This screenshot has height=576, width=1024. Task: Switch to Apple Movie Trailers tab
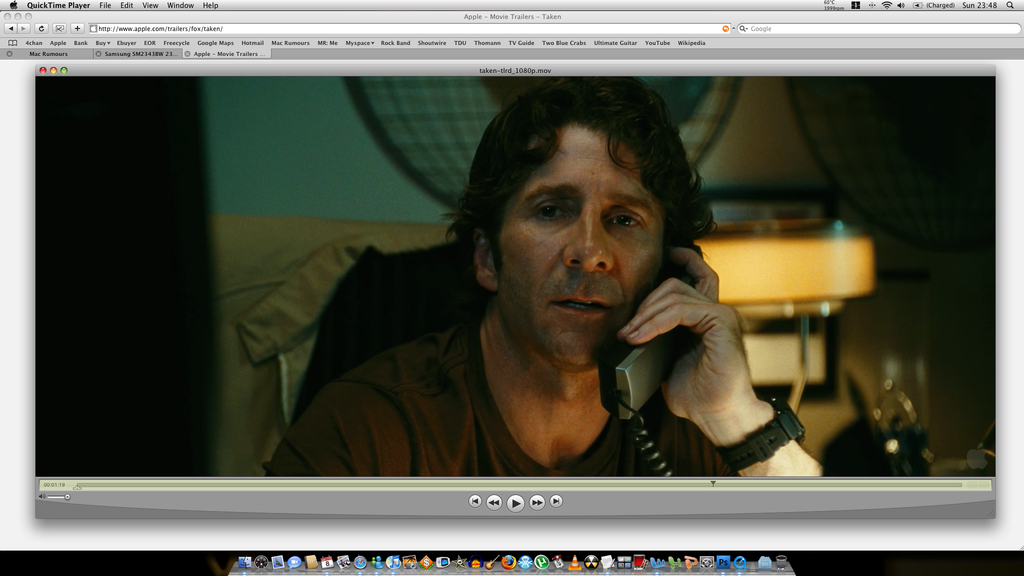(229, 54)
